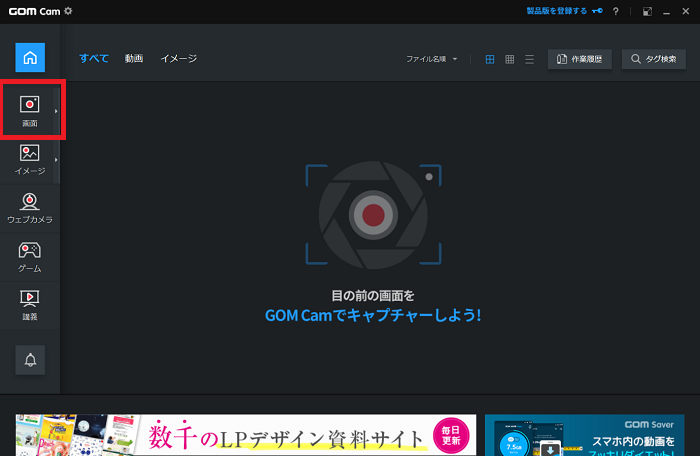Choose the ゲーム game recording mode
The width and height of the screenshot is (700, 456).
point(29,256)
